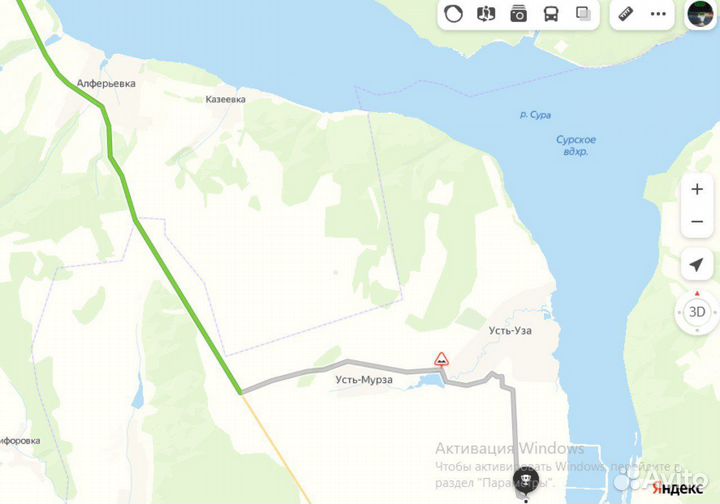The width and height of the screenshot is (720, 504).
Task: Click the Казеевка settlement label
Action: tap(225, 99)
